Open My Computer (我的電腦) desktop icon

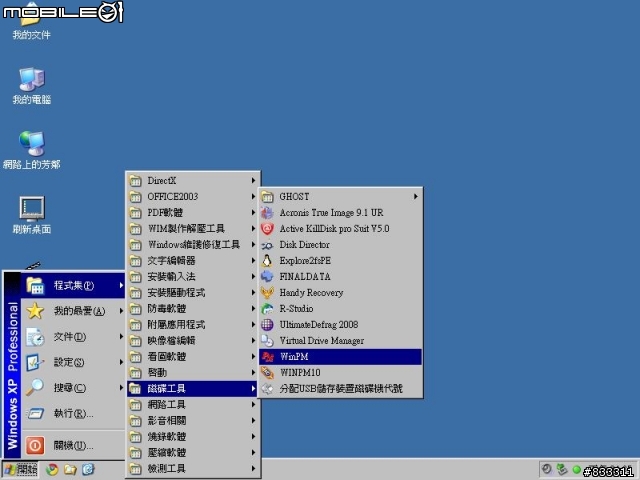(x=31, y=86)
